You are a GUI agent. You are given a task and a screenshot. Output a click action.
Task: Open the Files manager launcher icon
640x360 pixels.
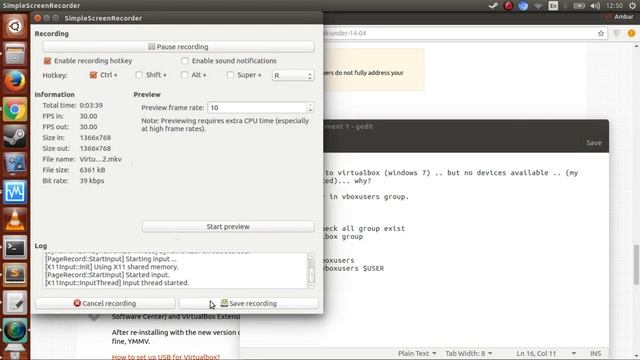pyautogui.click(x=15, y=54)
